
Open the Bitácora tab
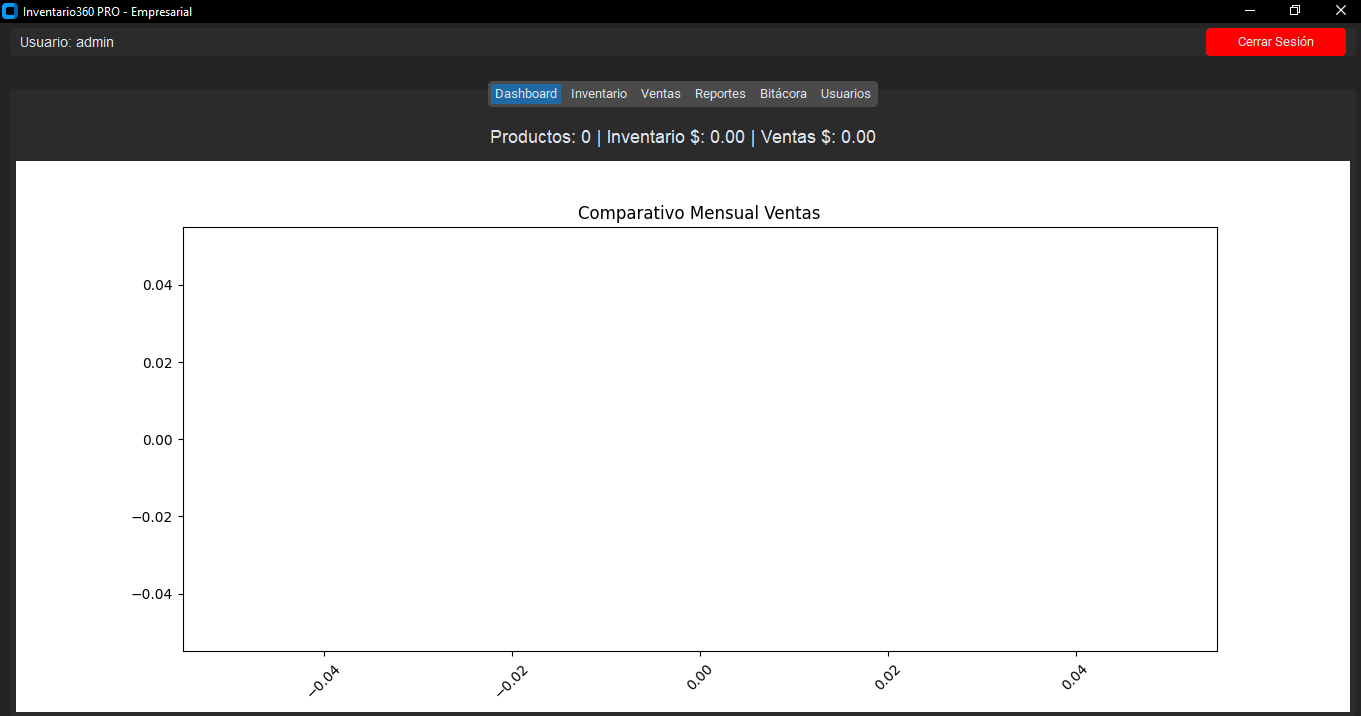(783, 94)
